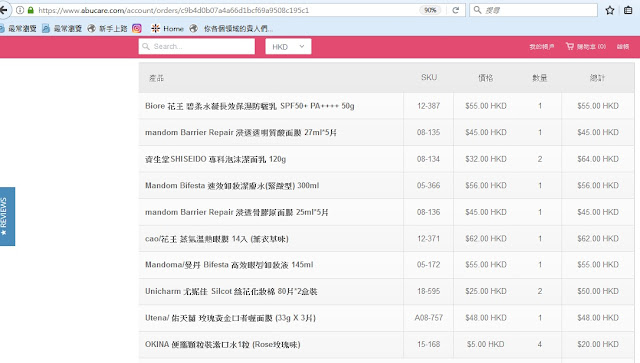Click SKU 08-136 cell

pos(429,212)
